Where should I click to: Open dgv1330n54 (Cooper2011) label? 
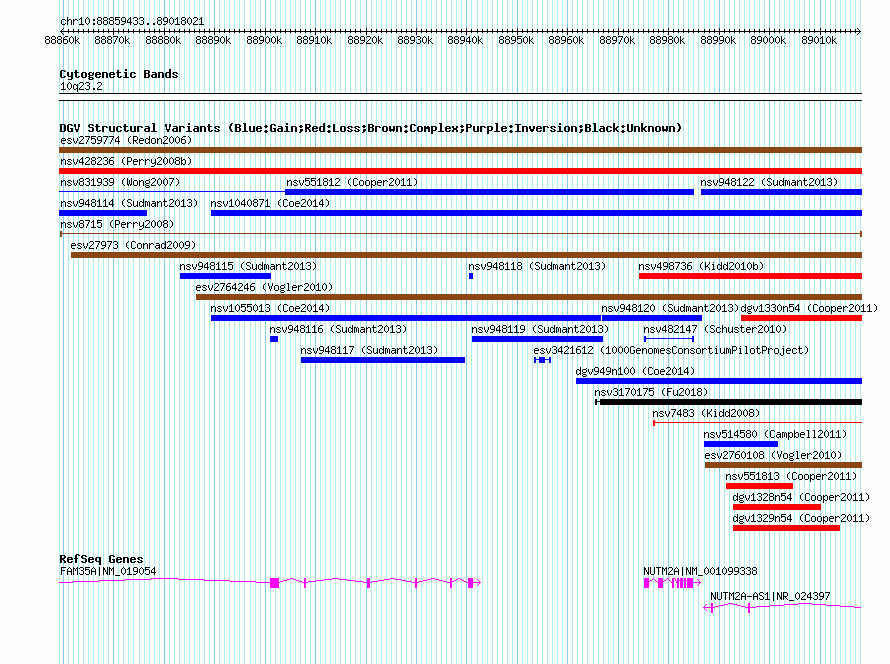809,308
